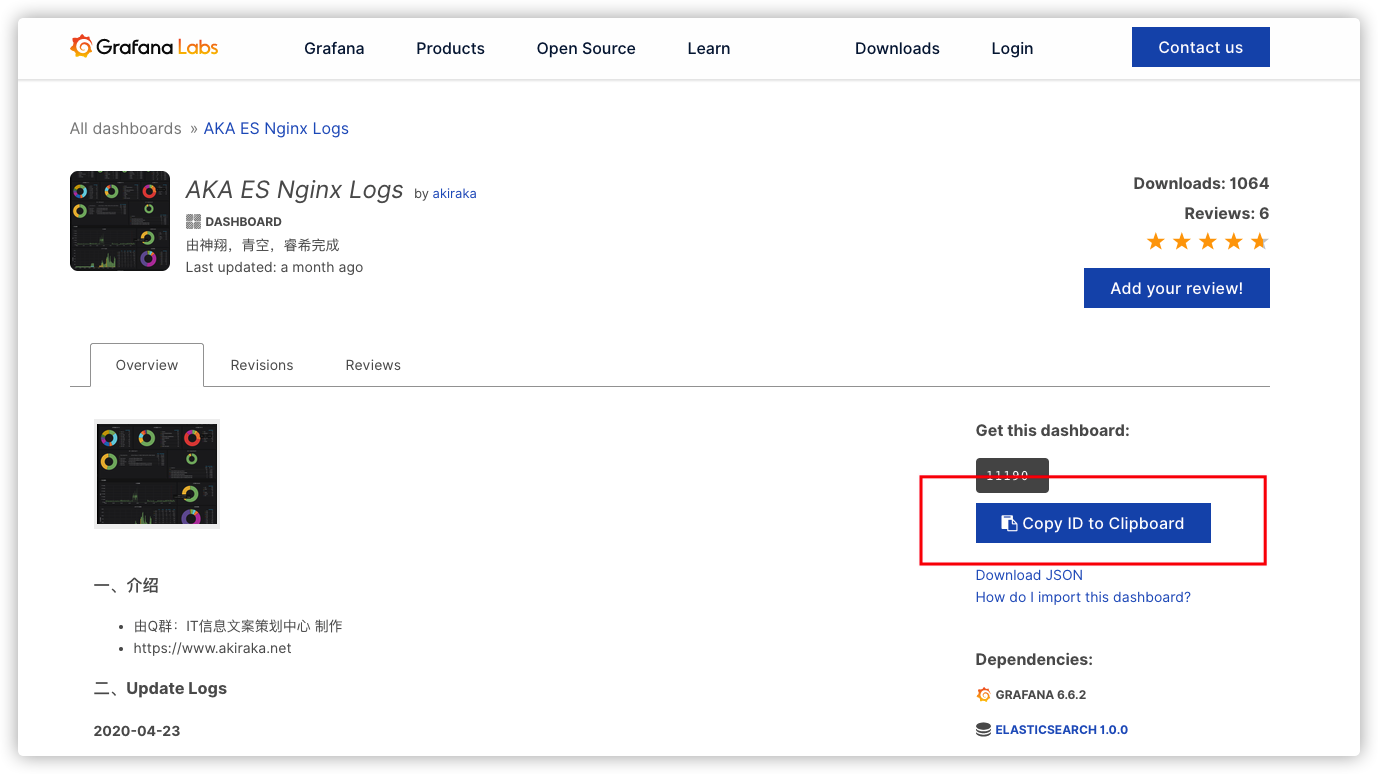
Task: Open the Login page
Action: (1012, 48)
